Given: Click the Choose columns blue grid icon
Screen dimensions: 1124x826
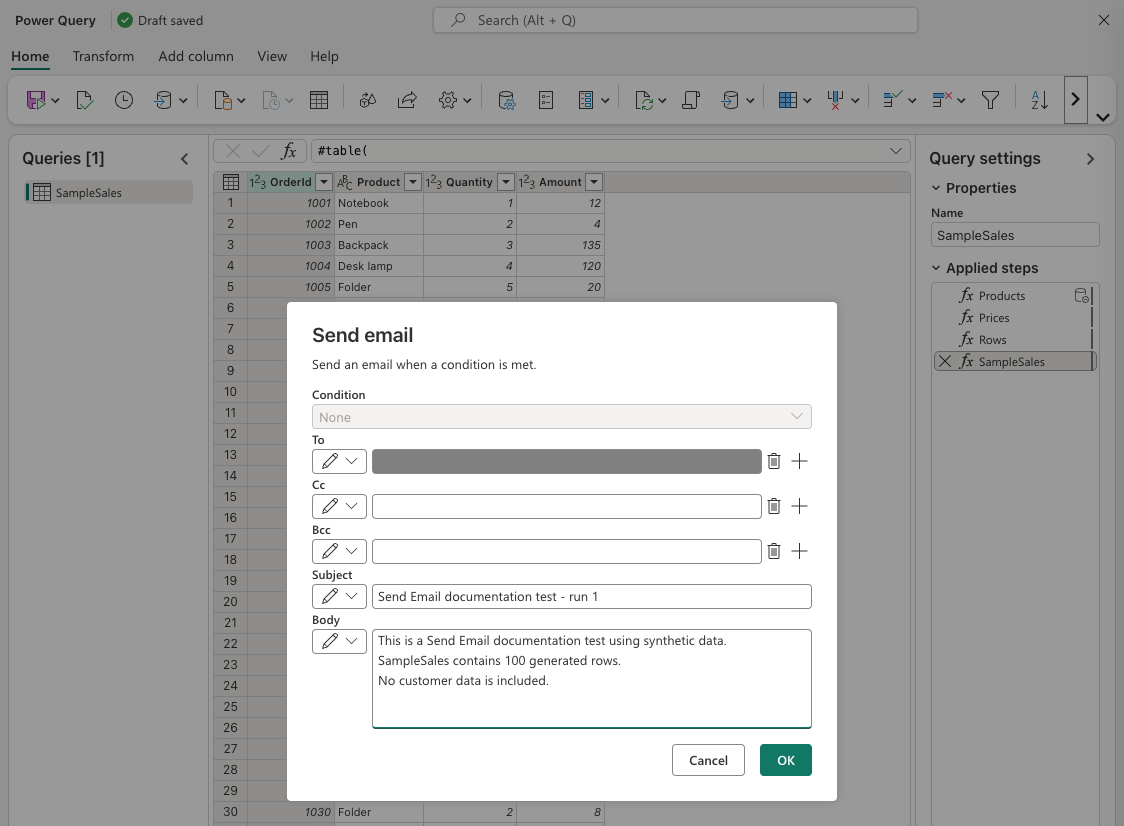Looking at the screenshot, I should point(788,100).
